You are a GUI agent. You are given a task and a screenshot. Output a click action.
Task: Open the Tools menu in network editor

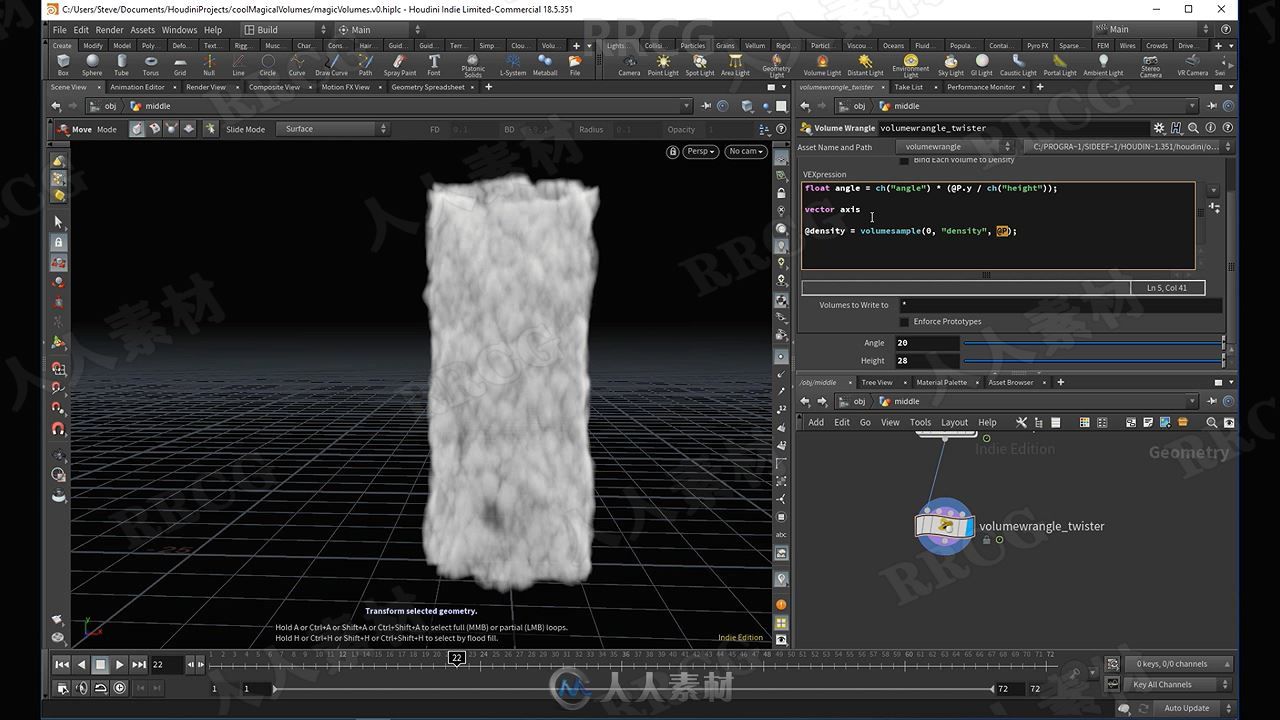pos(920,422)
